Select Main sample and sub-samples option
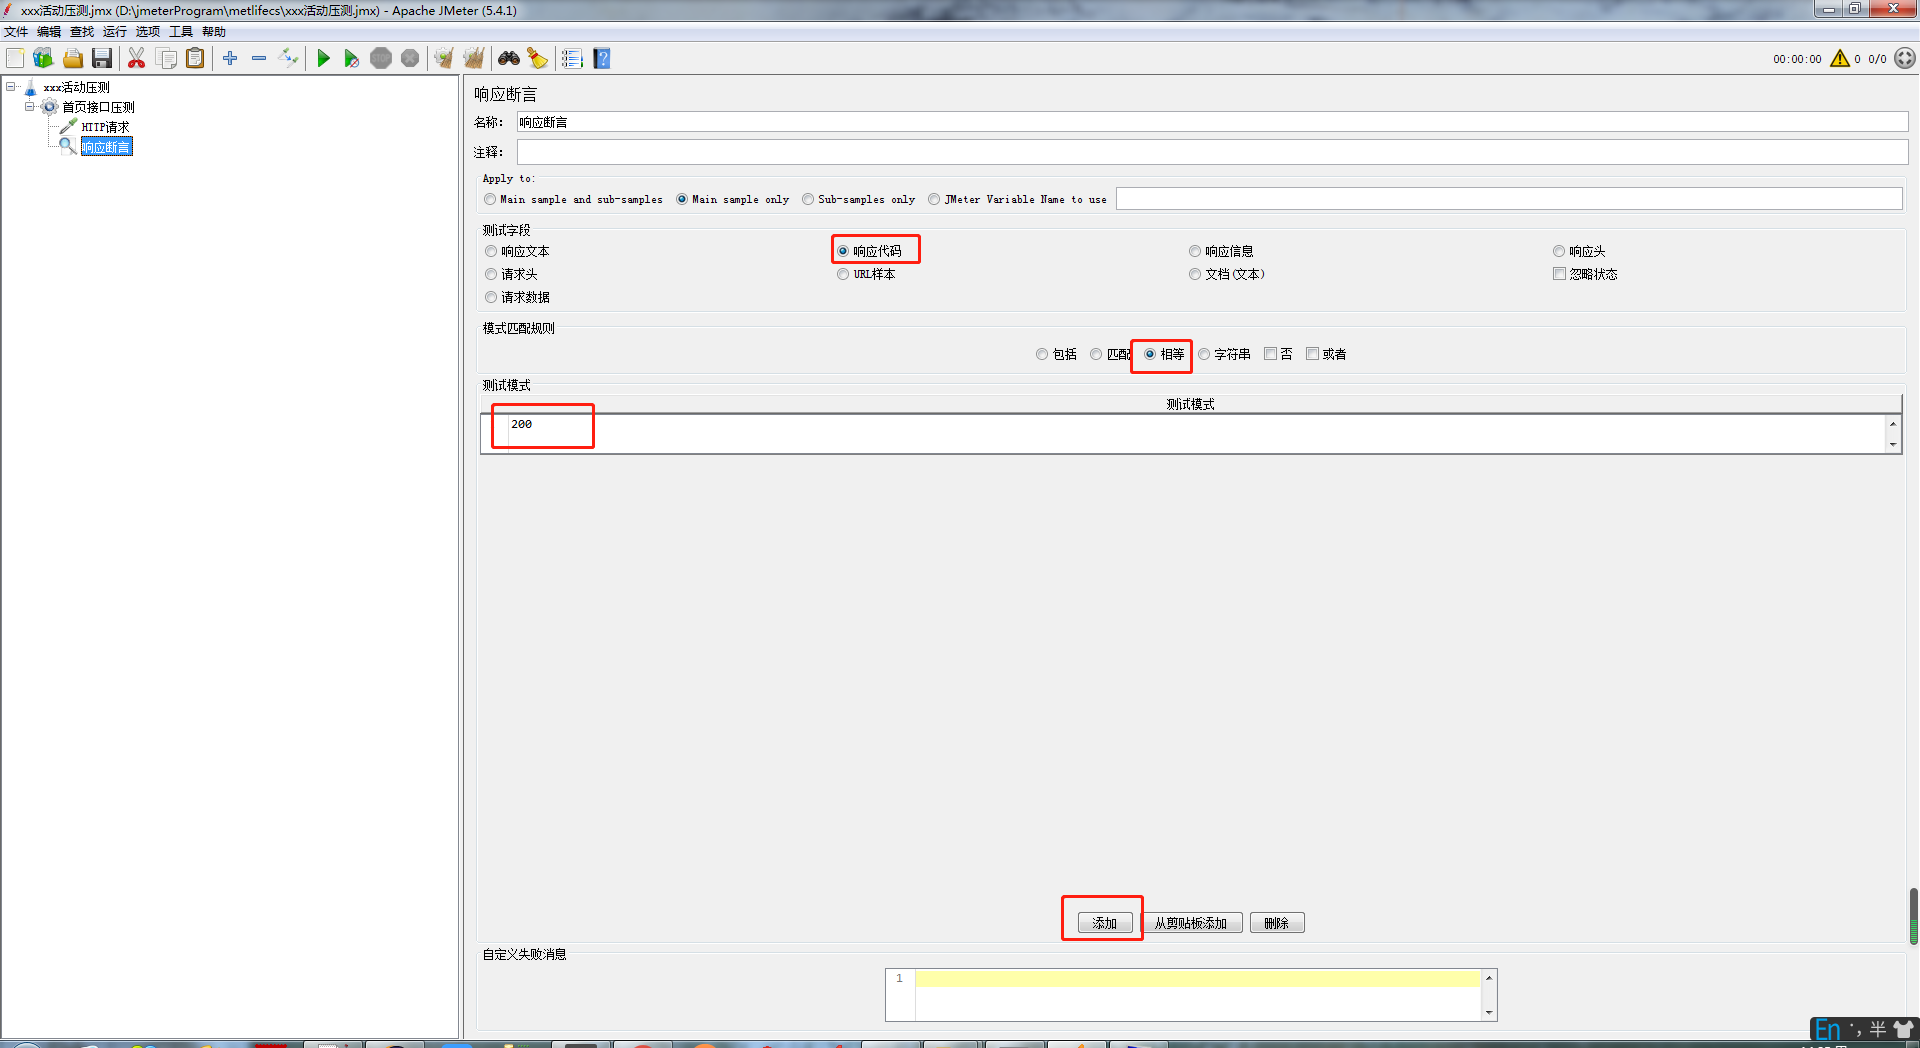The height and width of the screenshot is (1048, 1920). click(x=573, y=199)
